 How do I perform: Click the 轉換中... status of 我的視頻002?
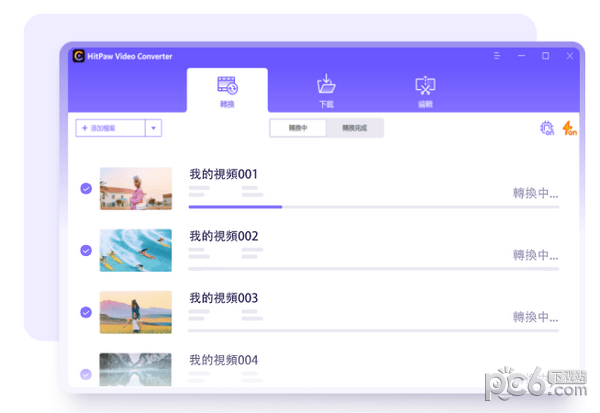click(x=535, y=255)
